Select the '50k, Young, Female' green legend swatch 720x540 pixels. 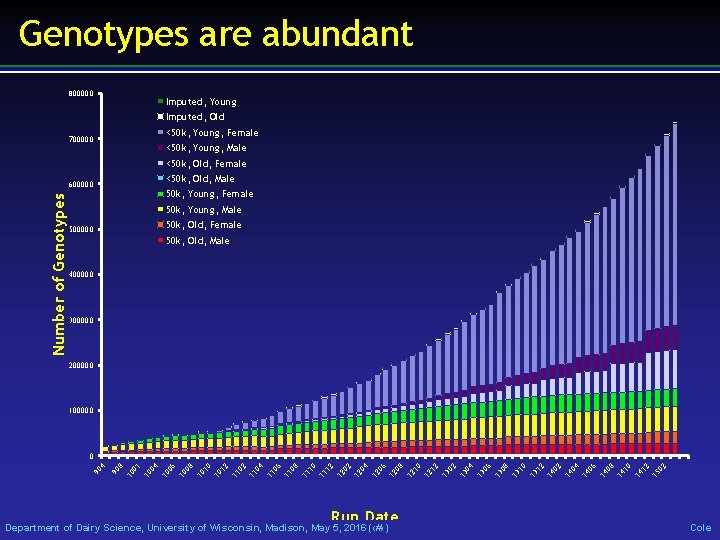pyautogui.click(x=160, y=194)
